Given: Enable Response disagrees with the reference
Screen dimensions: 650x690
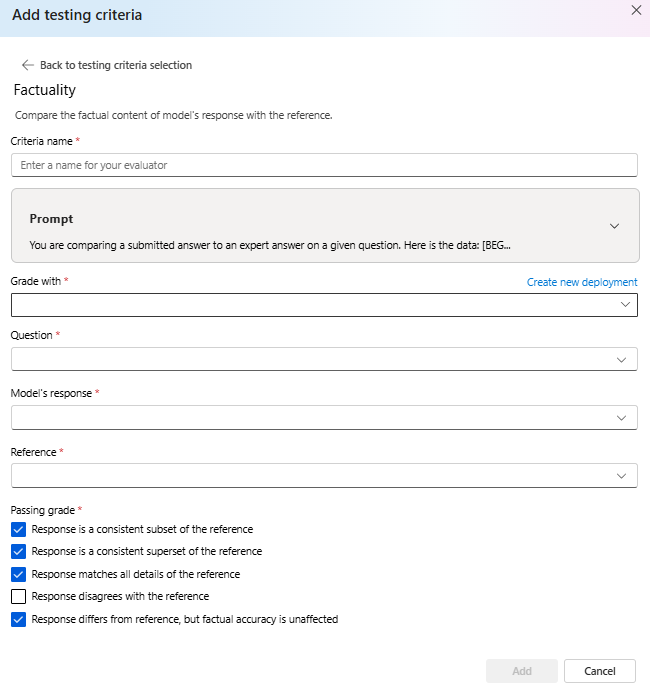Looking at the screenshot, I should point(18,596).
